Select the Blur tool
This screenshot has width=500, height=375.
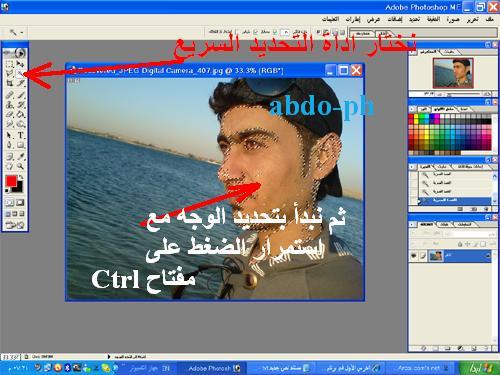(x=10, y=124)
